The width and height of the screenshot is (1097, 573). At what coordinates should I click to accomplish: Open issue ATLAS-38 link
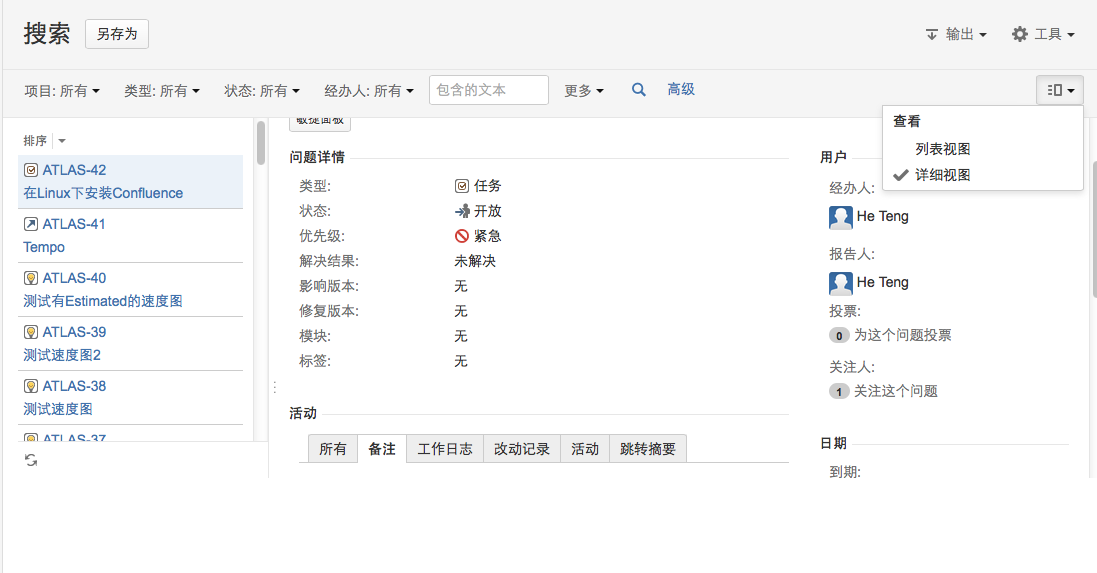(74, 385)
